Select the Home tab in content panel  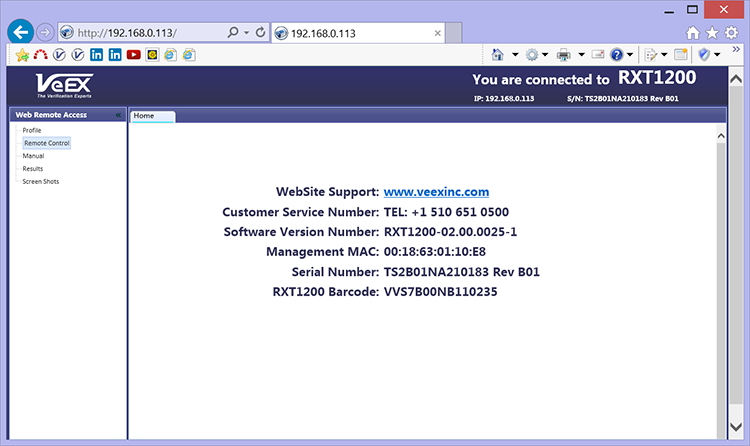pos(153,116)
